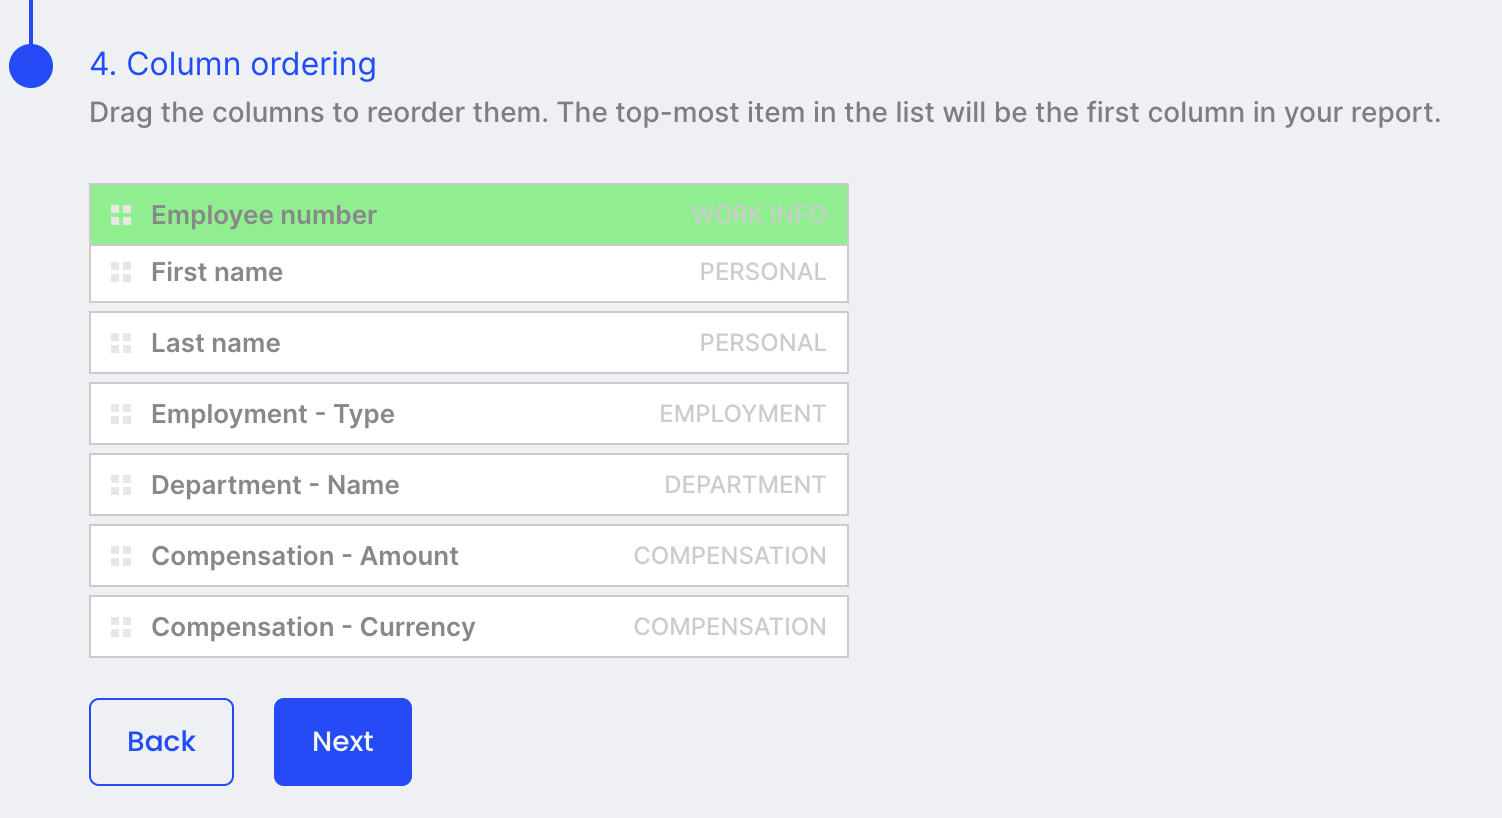Click the Employee number drag handle icon
Viewport: 1502px width, 818px height.
(121, 215)
